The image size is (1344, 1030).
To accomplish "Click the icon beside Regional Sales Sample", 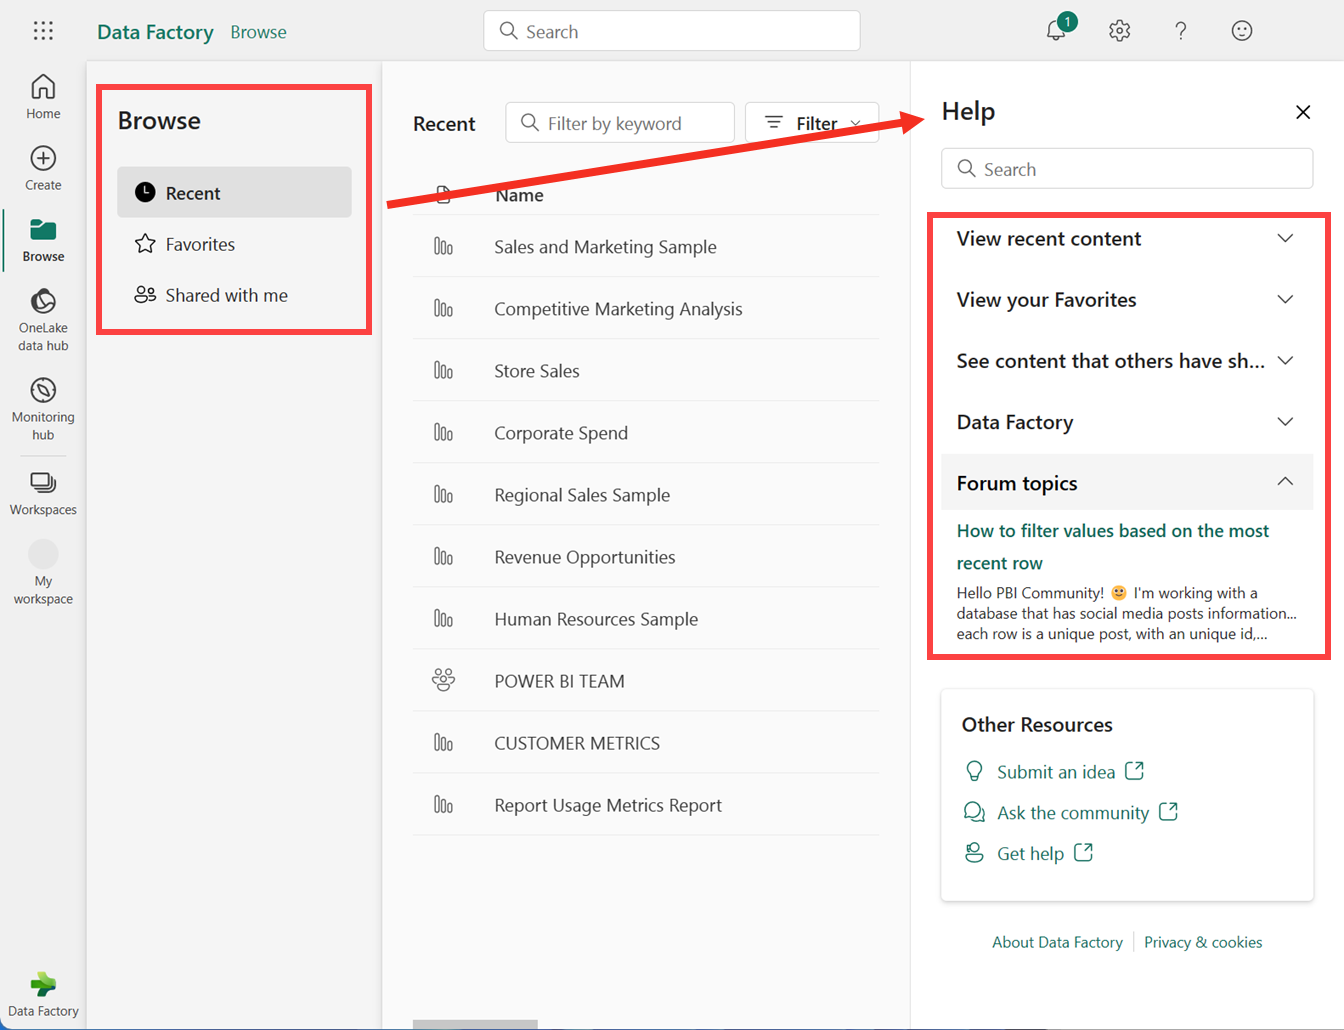I will [443, 495].
